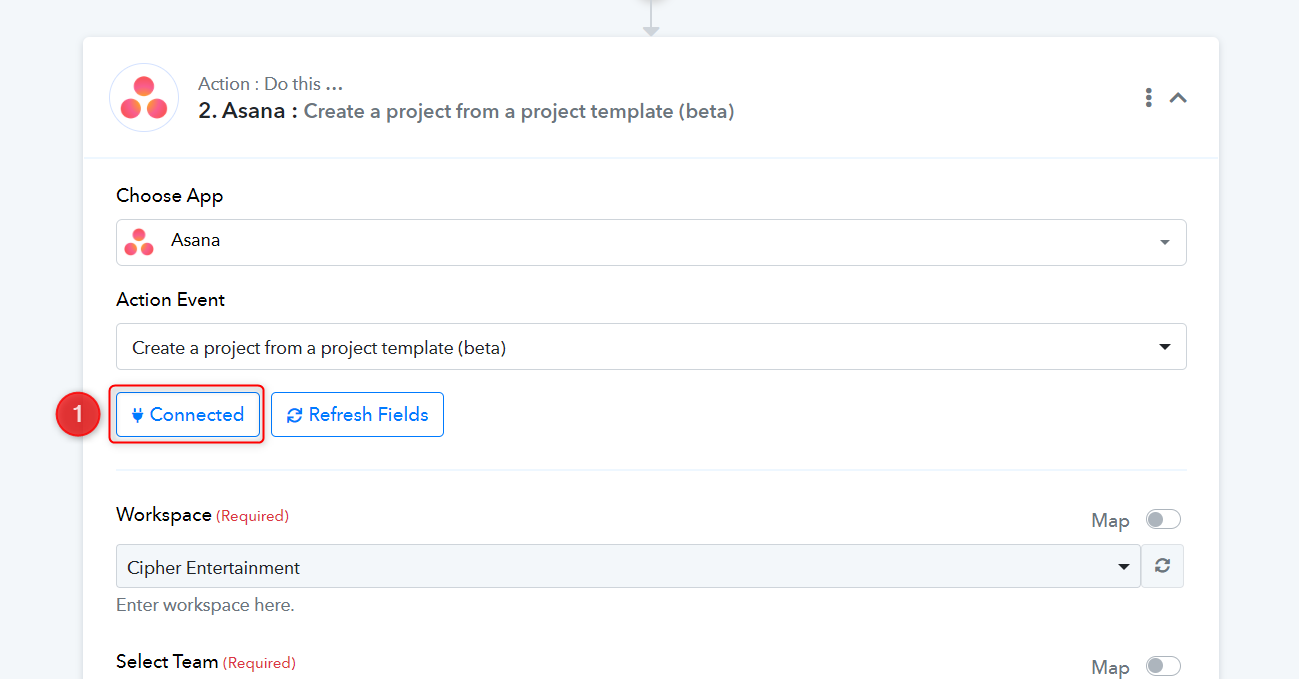Image resolution: width=1299 pixels, height=679 pixels.
Task: Toggle the Map switch for Select Team
Action: (1163, 666)
